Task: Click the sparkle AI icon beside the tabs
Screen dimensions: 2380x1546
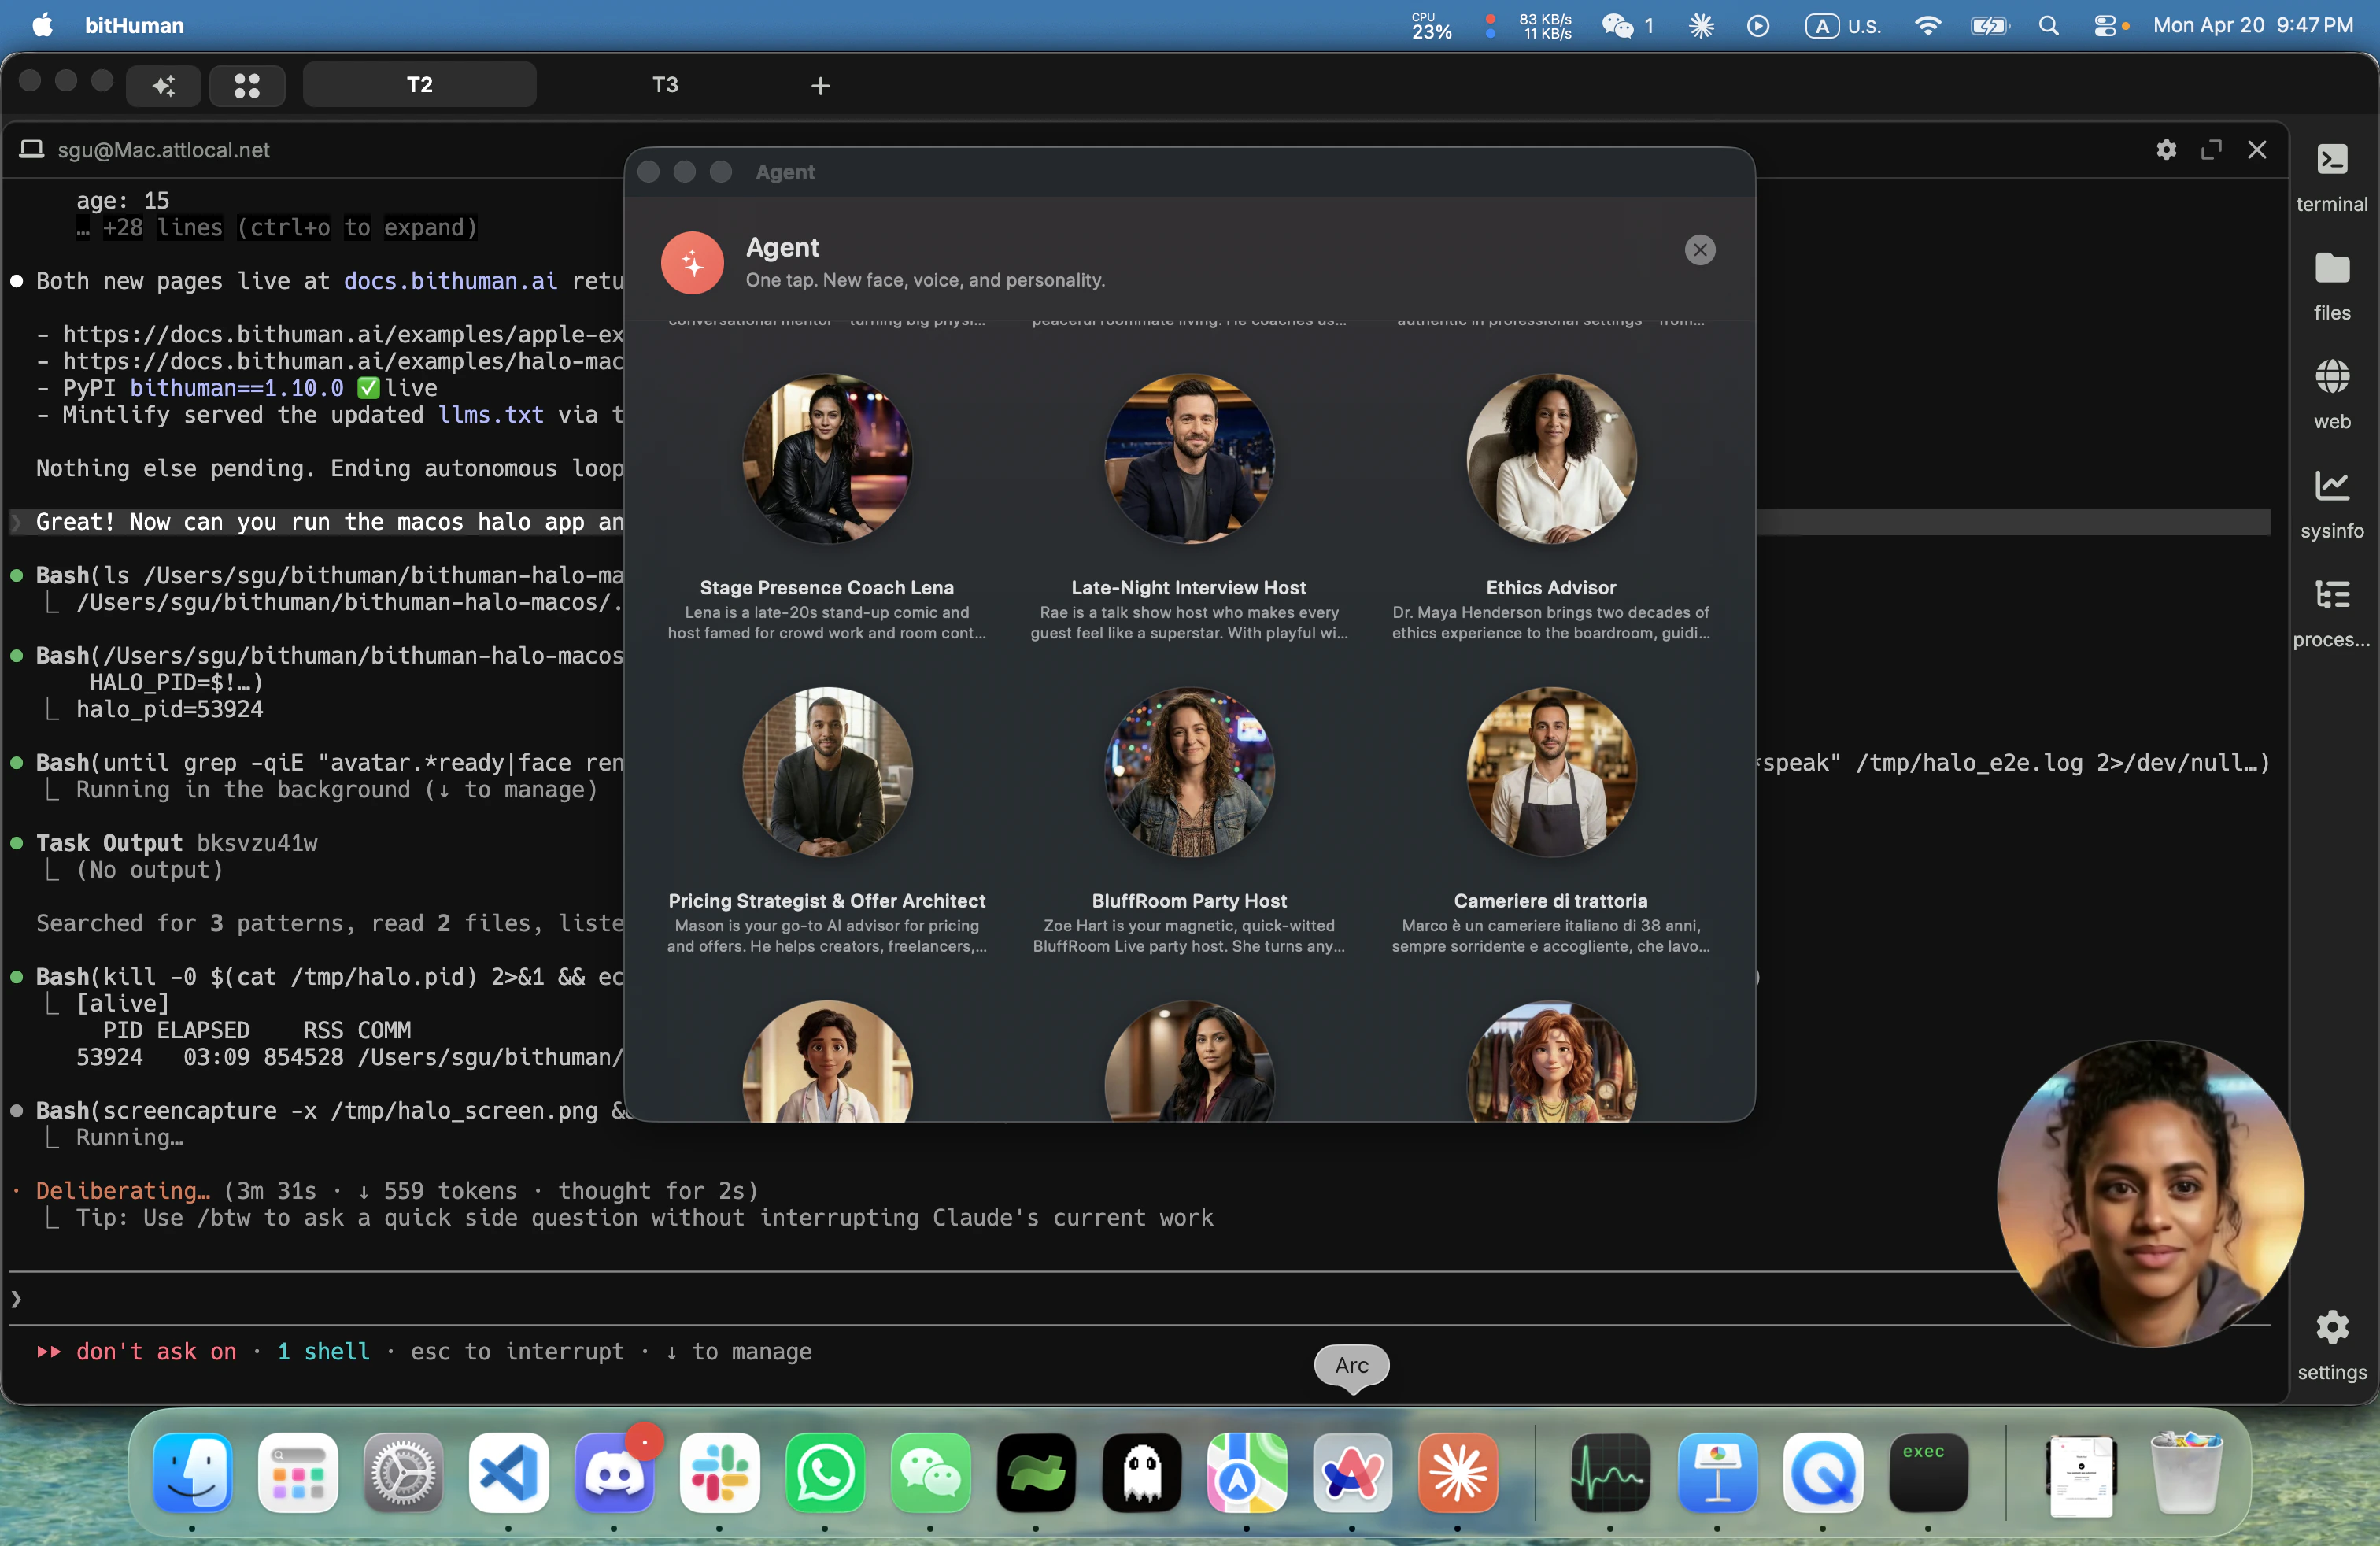Action: (x=162, y=85)
